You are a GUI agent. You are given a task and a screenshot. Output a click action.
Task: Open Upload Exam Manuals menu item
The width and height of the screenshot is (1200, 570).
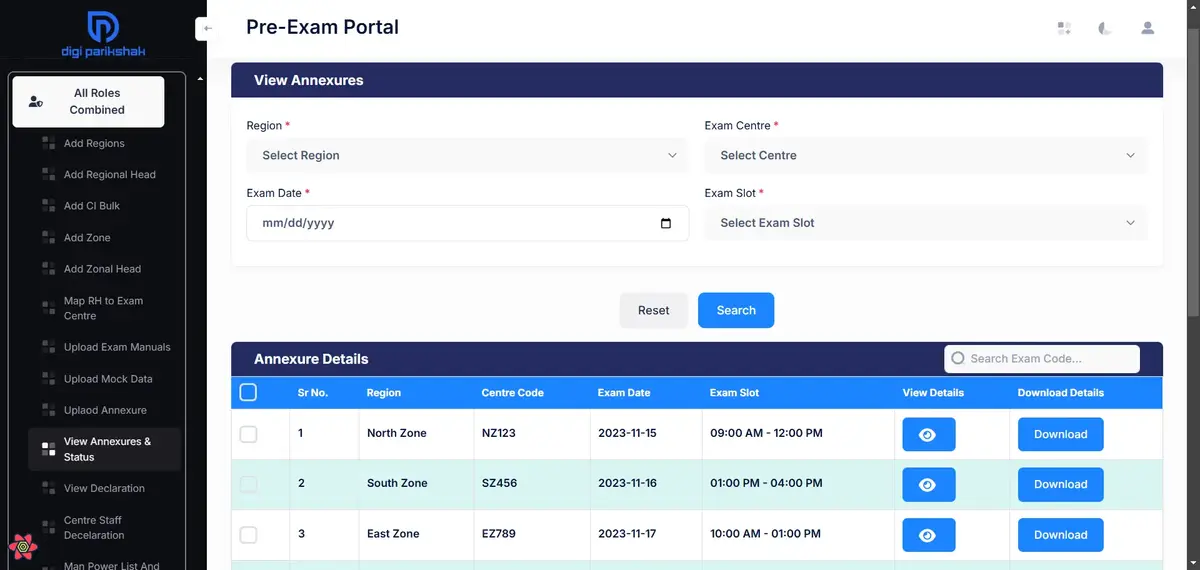tap(117, 347)
